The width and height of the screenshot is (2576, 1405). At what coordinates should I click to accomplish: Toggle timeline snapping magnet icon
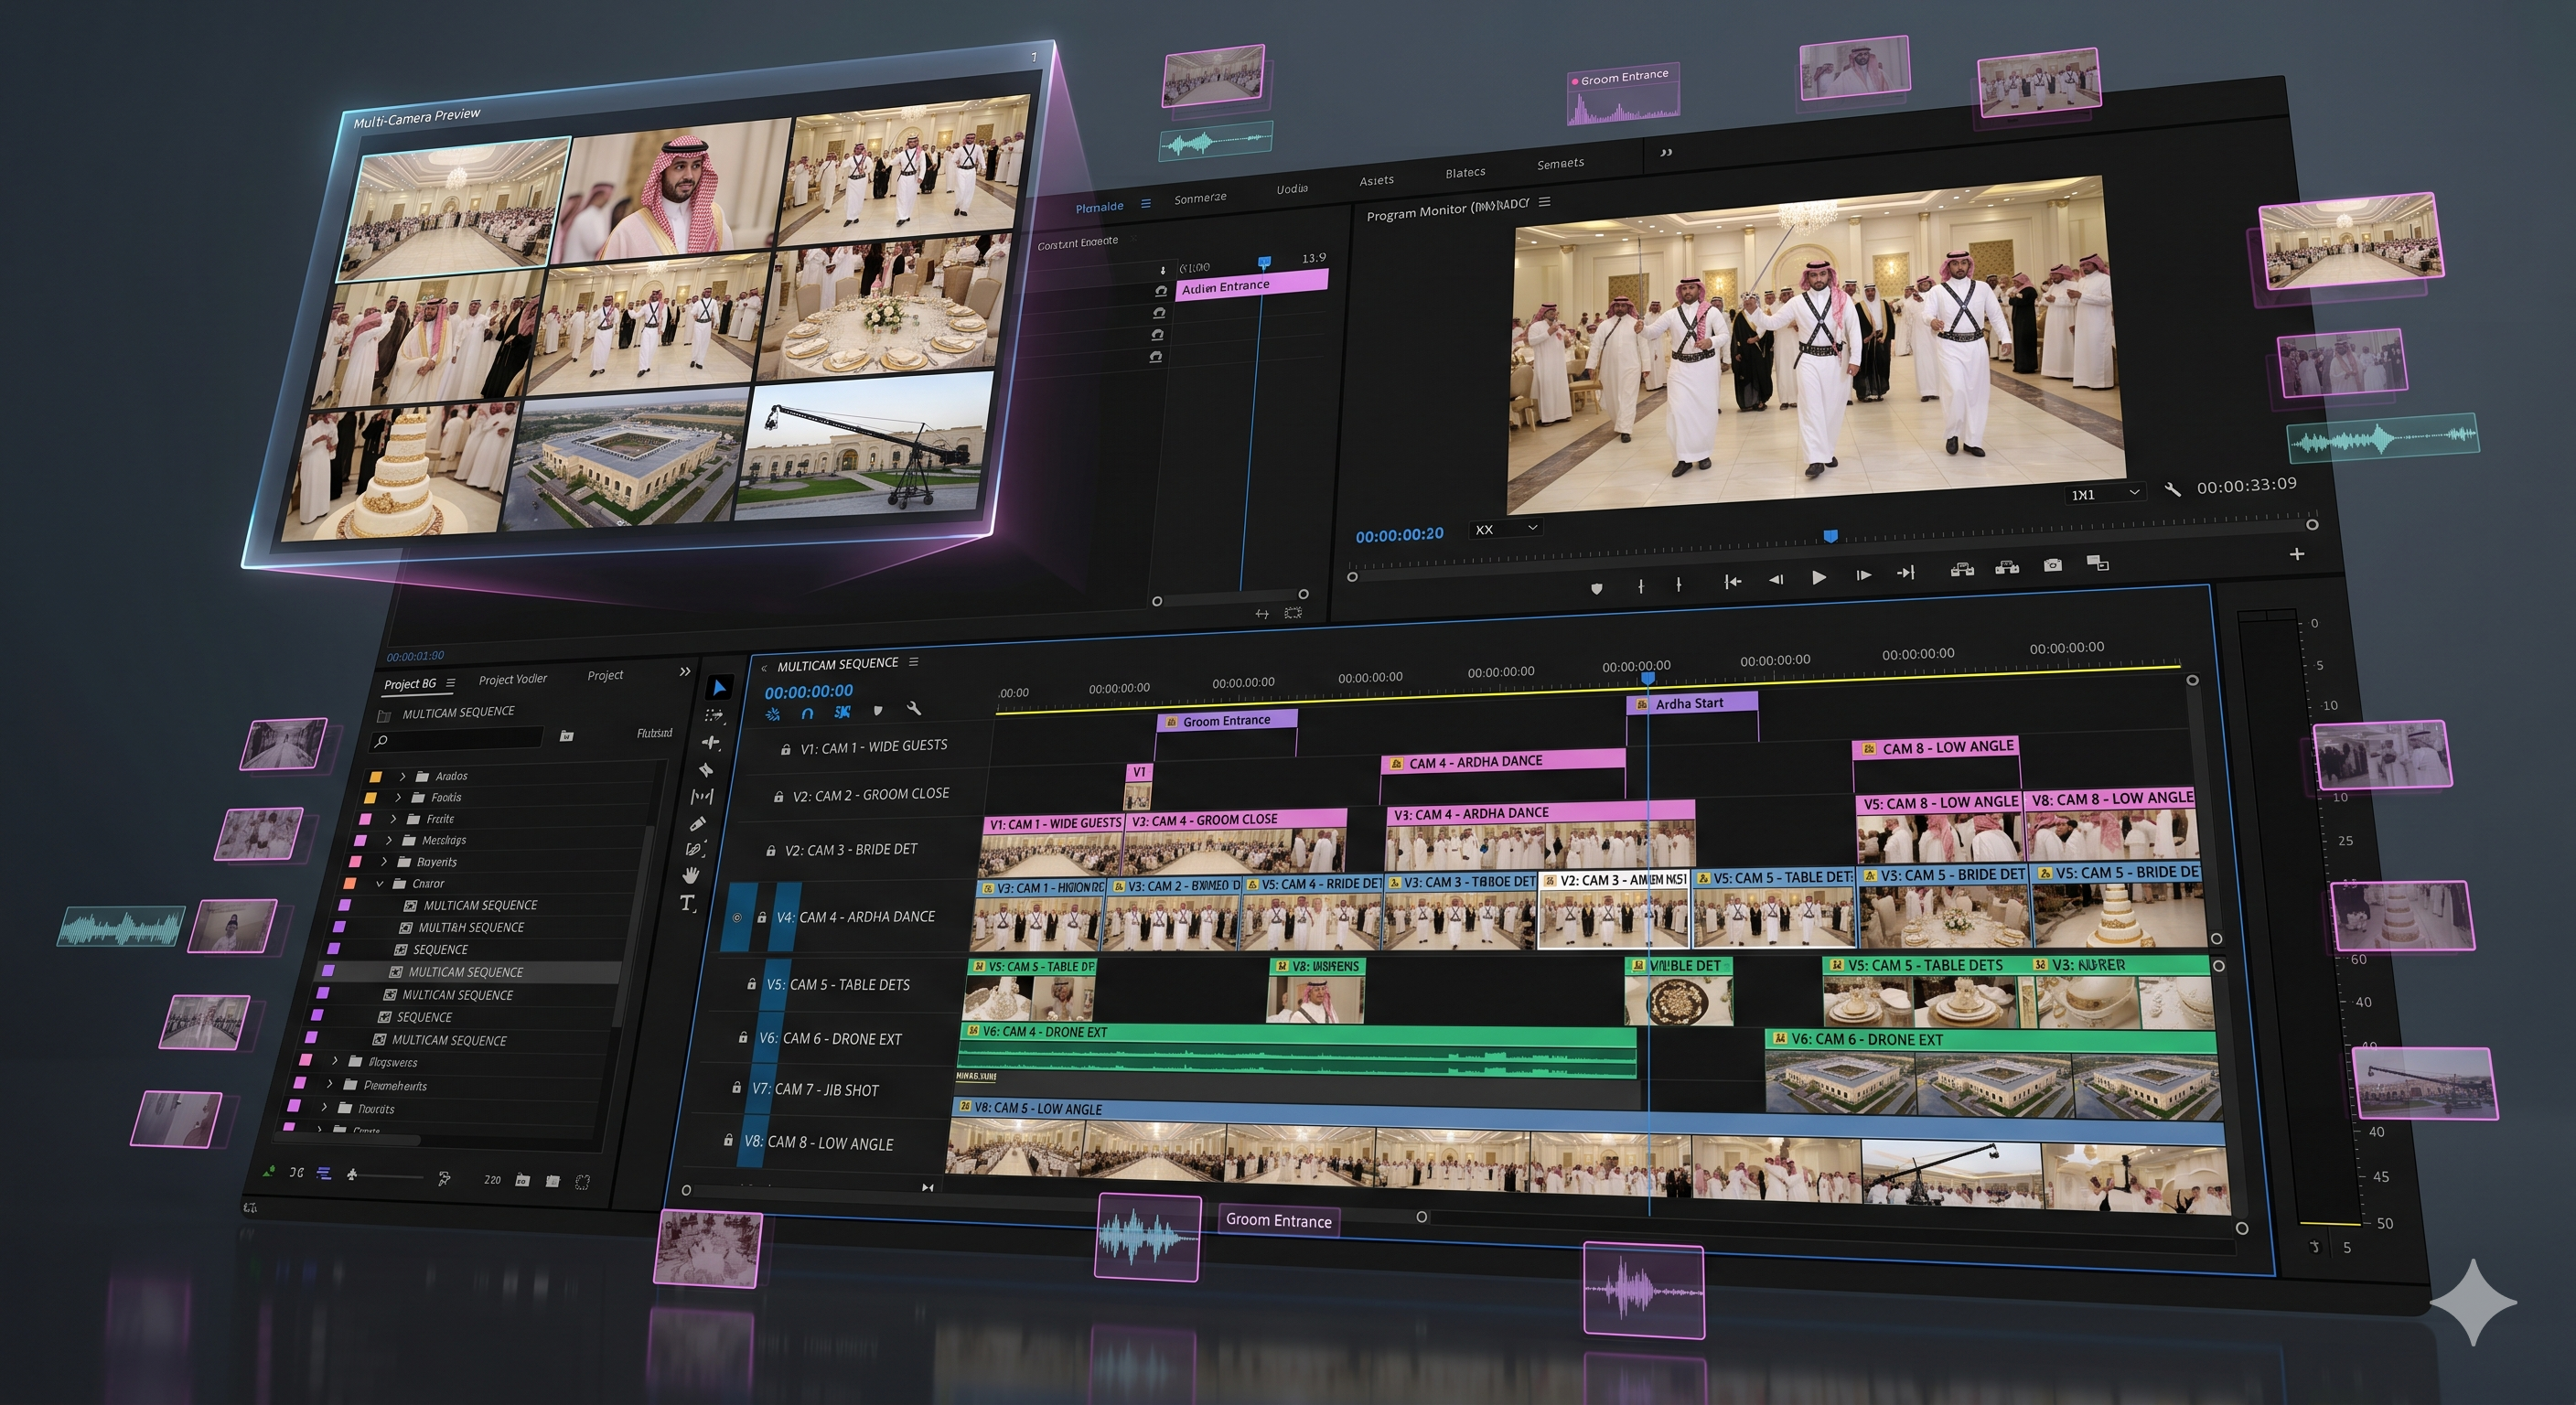(807, 713)
